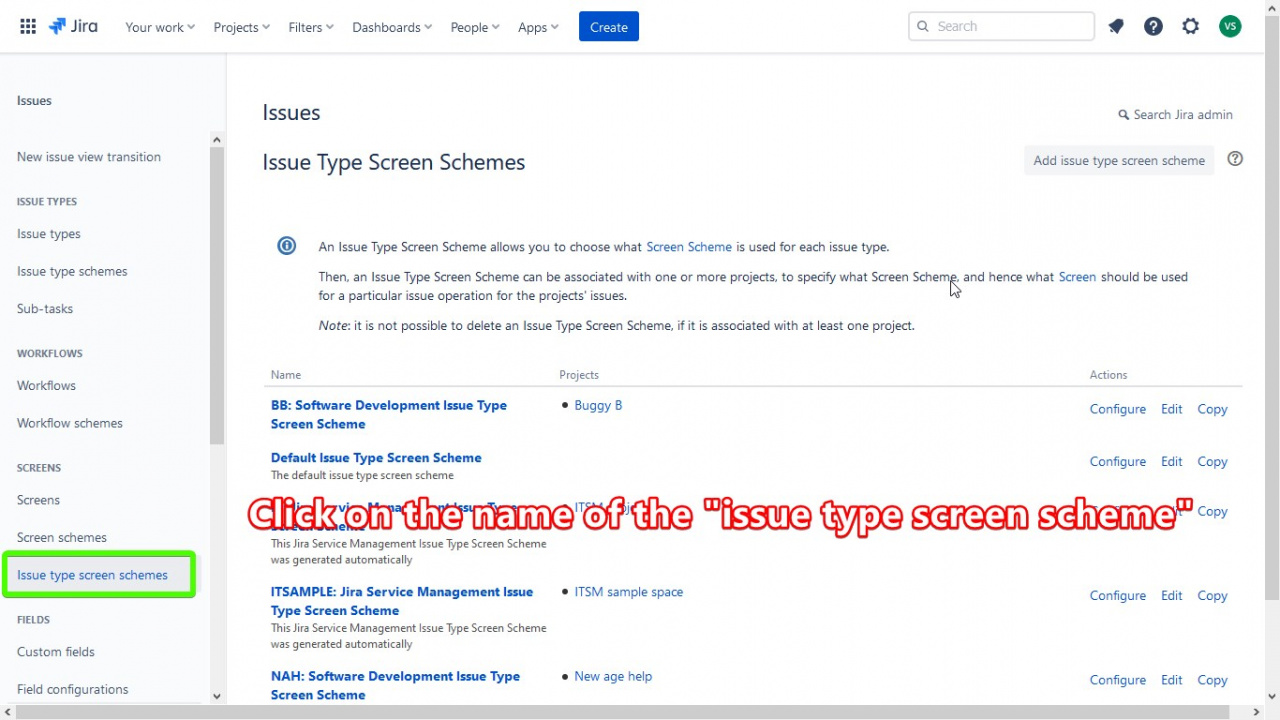
Task: Click the Name column header
Action: [x=286, y=375]
